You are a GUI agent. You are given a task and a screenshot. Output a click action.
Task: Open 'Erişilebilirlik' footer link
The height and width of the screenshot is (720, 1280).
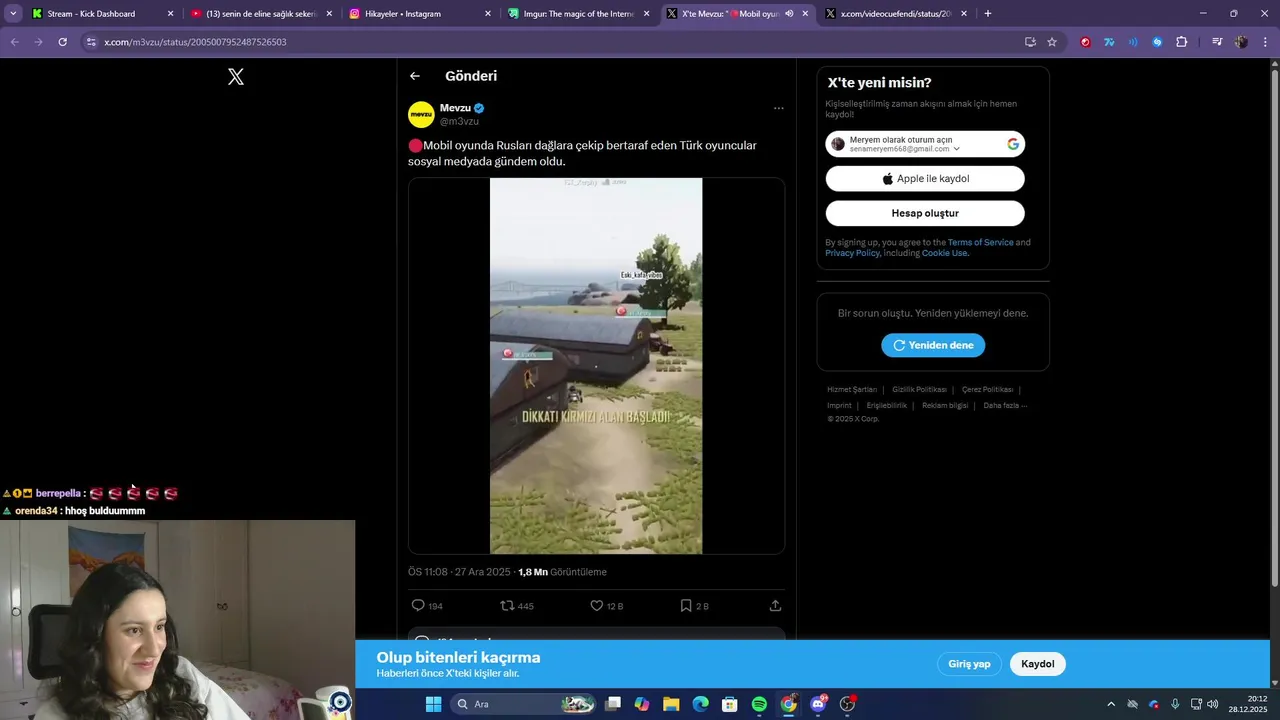887,405
